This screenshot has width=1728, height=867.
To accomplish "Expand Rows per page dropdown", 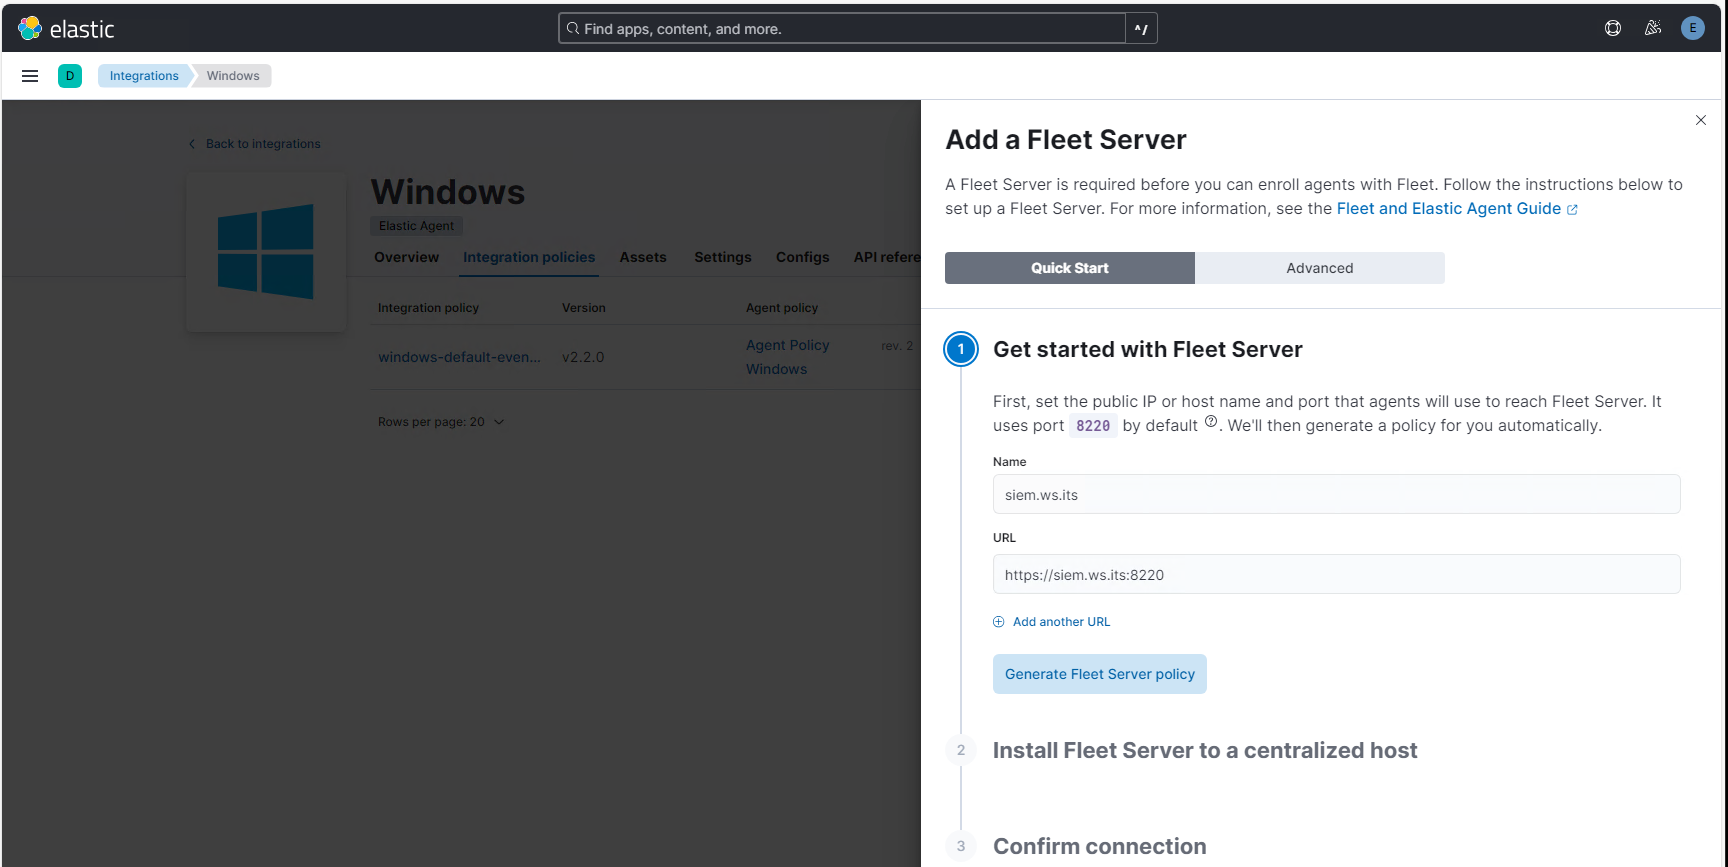I will coord(441,422).
